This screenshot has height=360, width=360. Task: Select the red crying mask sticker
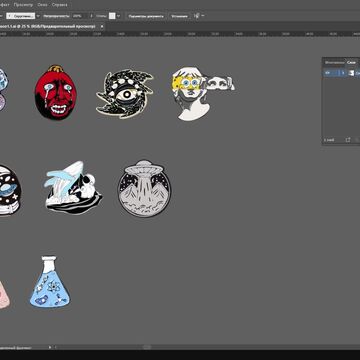click(56, 93)
